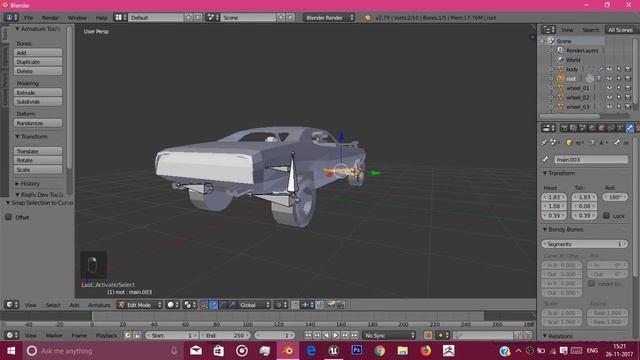Toggle visibility of wheel_03
The height and width of the screenshot is (360, 640).
click(x=609, y=107)
